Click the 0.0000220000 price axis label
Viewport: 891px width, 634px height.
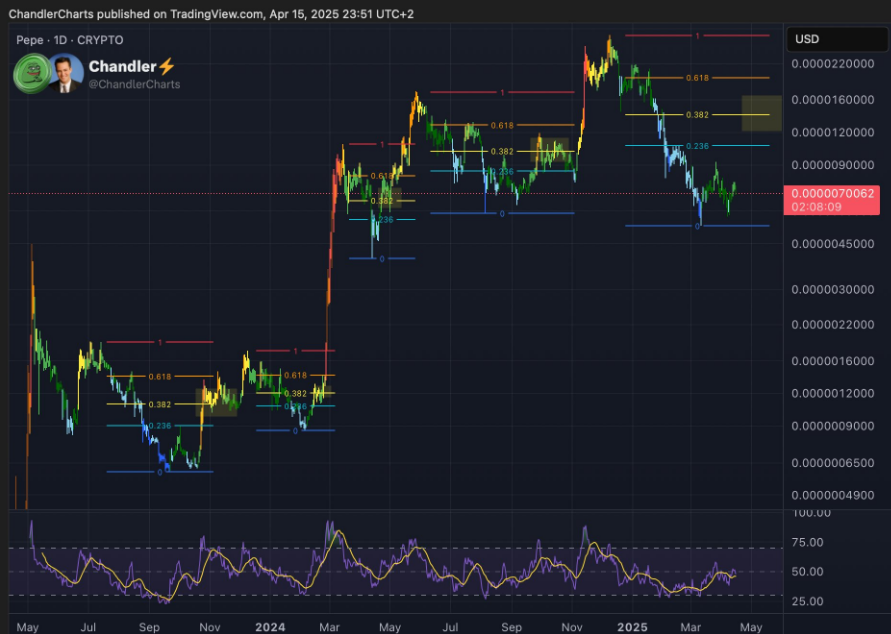tap(832, 64)
